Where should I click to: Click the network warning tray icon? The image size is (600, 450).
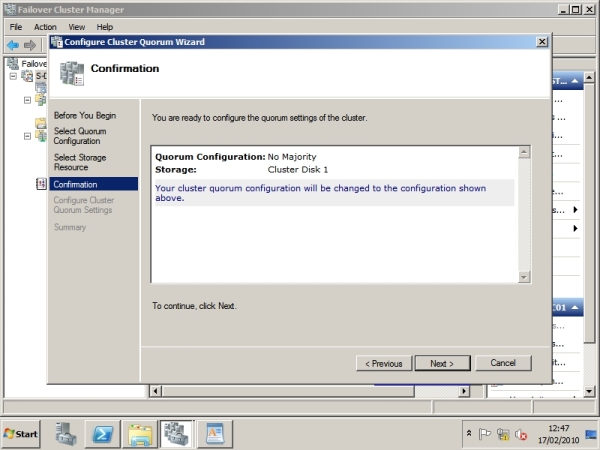point(502,434)
